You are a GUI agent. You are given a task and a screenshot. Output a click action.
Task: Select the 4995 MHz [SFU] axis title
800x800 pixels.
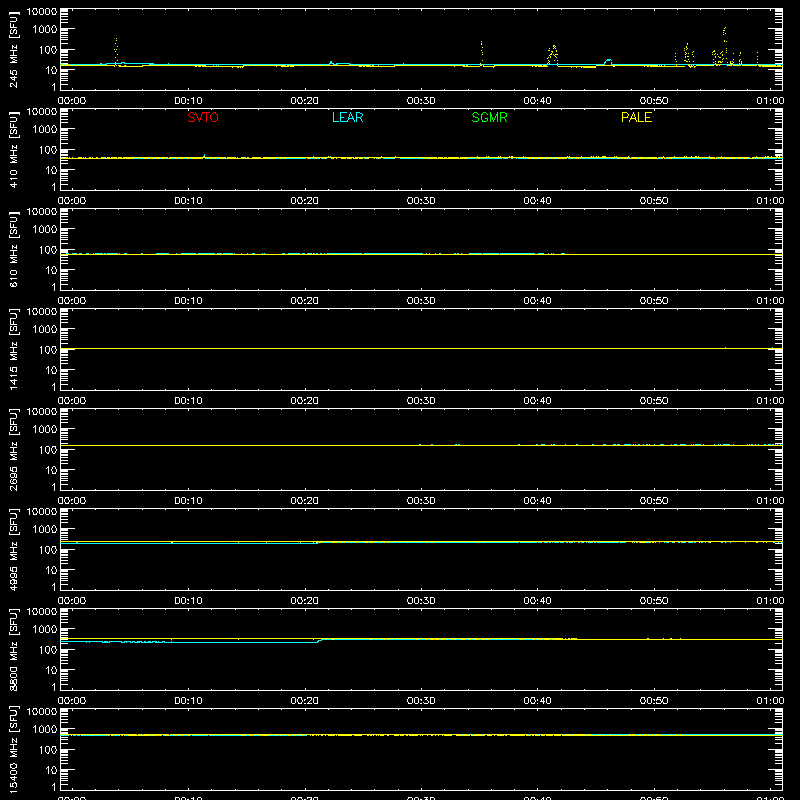click(14, 549)
